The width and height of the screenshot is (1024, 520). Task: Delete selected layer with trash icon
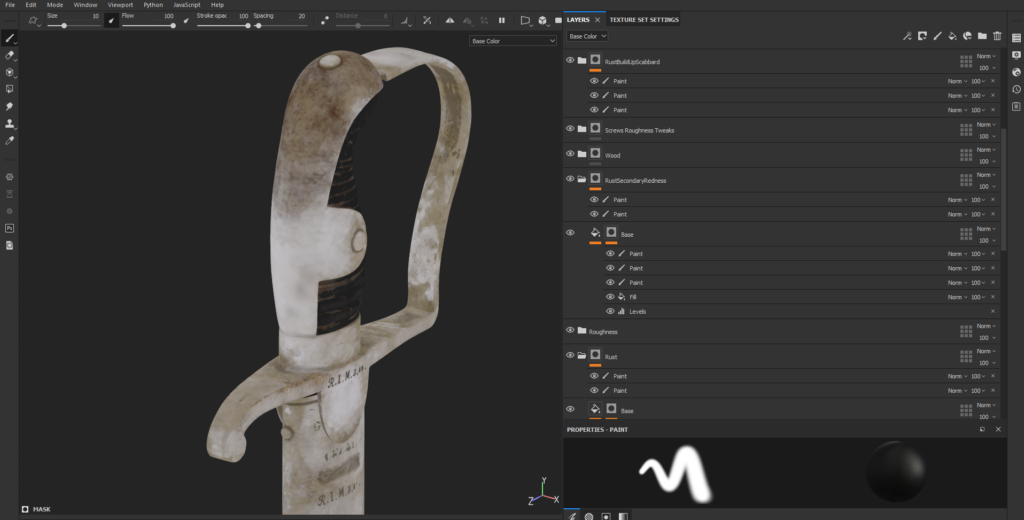(x=997, y=36)
